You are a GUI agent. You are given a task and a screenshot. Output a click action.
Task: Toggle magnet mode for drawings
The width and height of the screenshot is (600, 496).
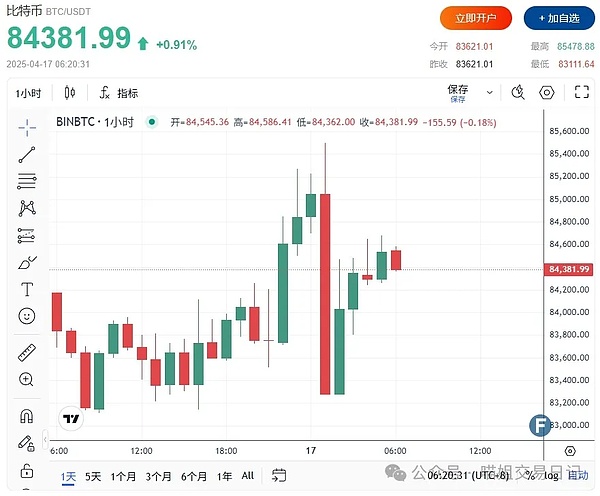[x=27, y=416]
